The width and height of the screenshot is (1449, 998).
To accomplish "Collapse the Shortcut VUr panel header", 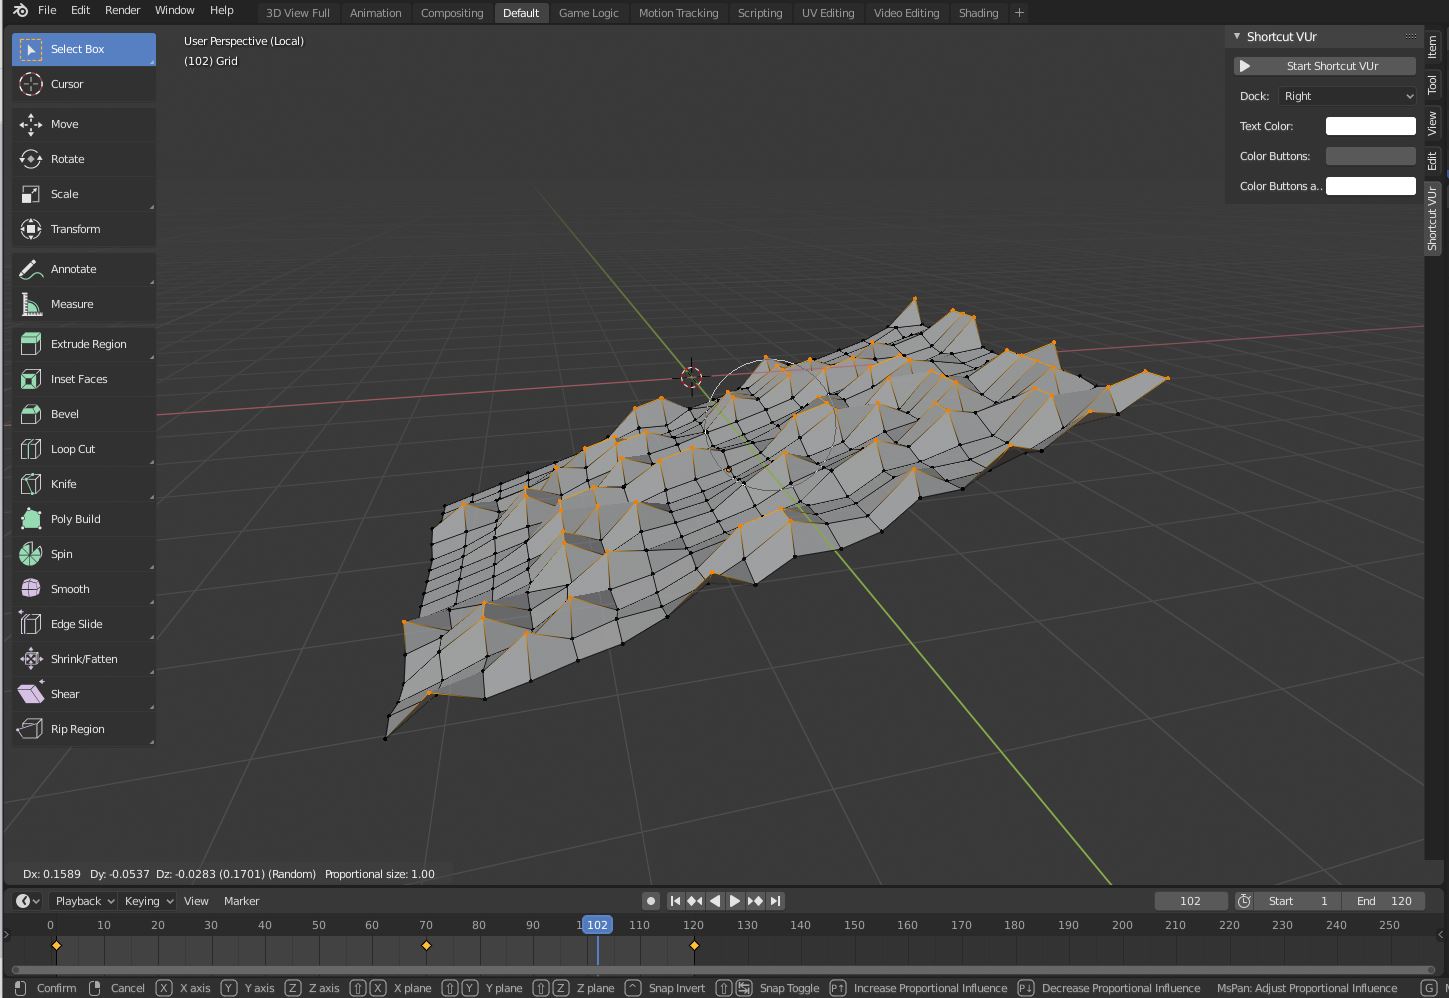I will 1237,36.
